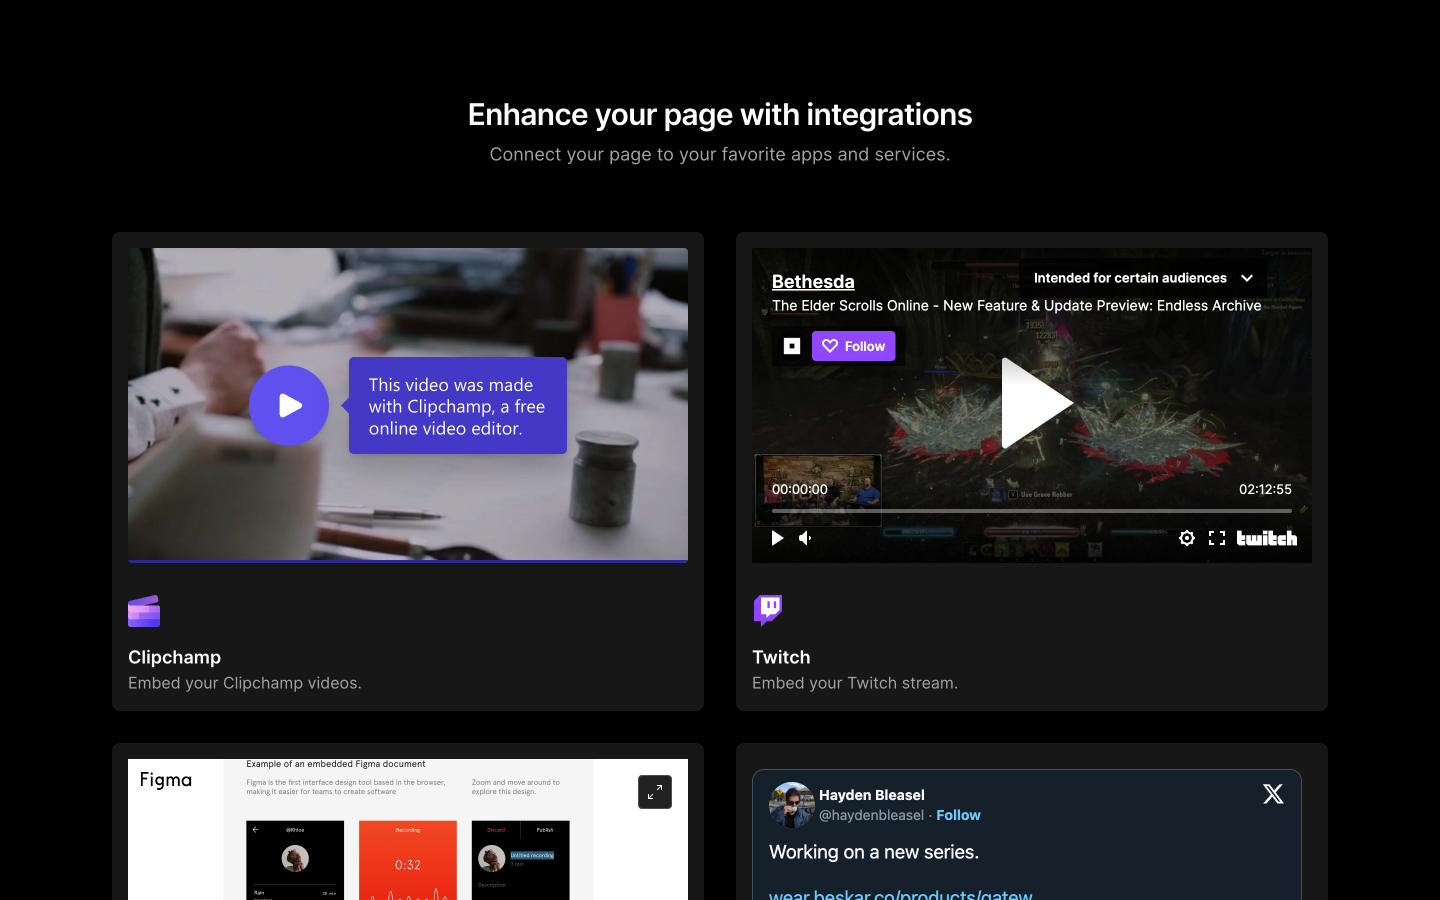Click the Twitch stream preview thumbnail
1440x900 pixels.
click(818, 490)
